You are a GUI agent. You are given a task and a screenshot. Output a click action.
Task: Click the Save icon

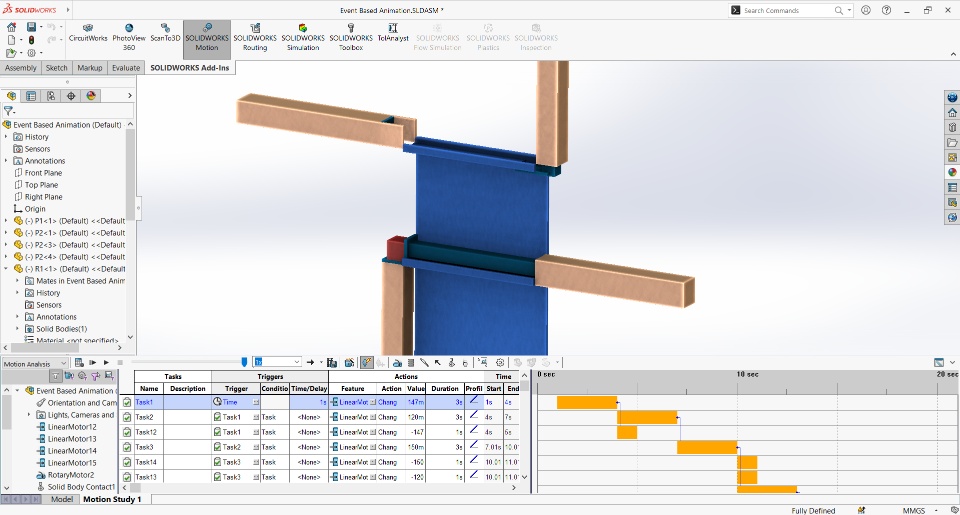click(x=31, y=27)
